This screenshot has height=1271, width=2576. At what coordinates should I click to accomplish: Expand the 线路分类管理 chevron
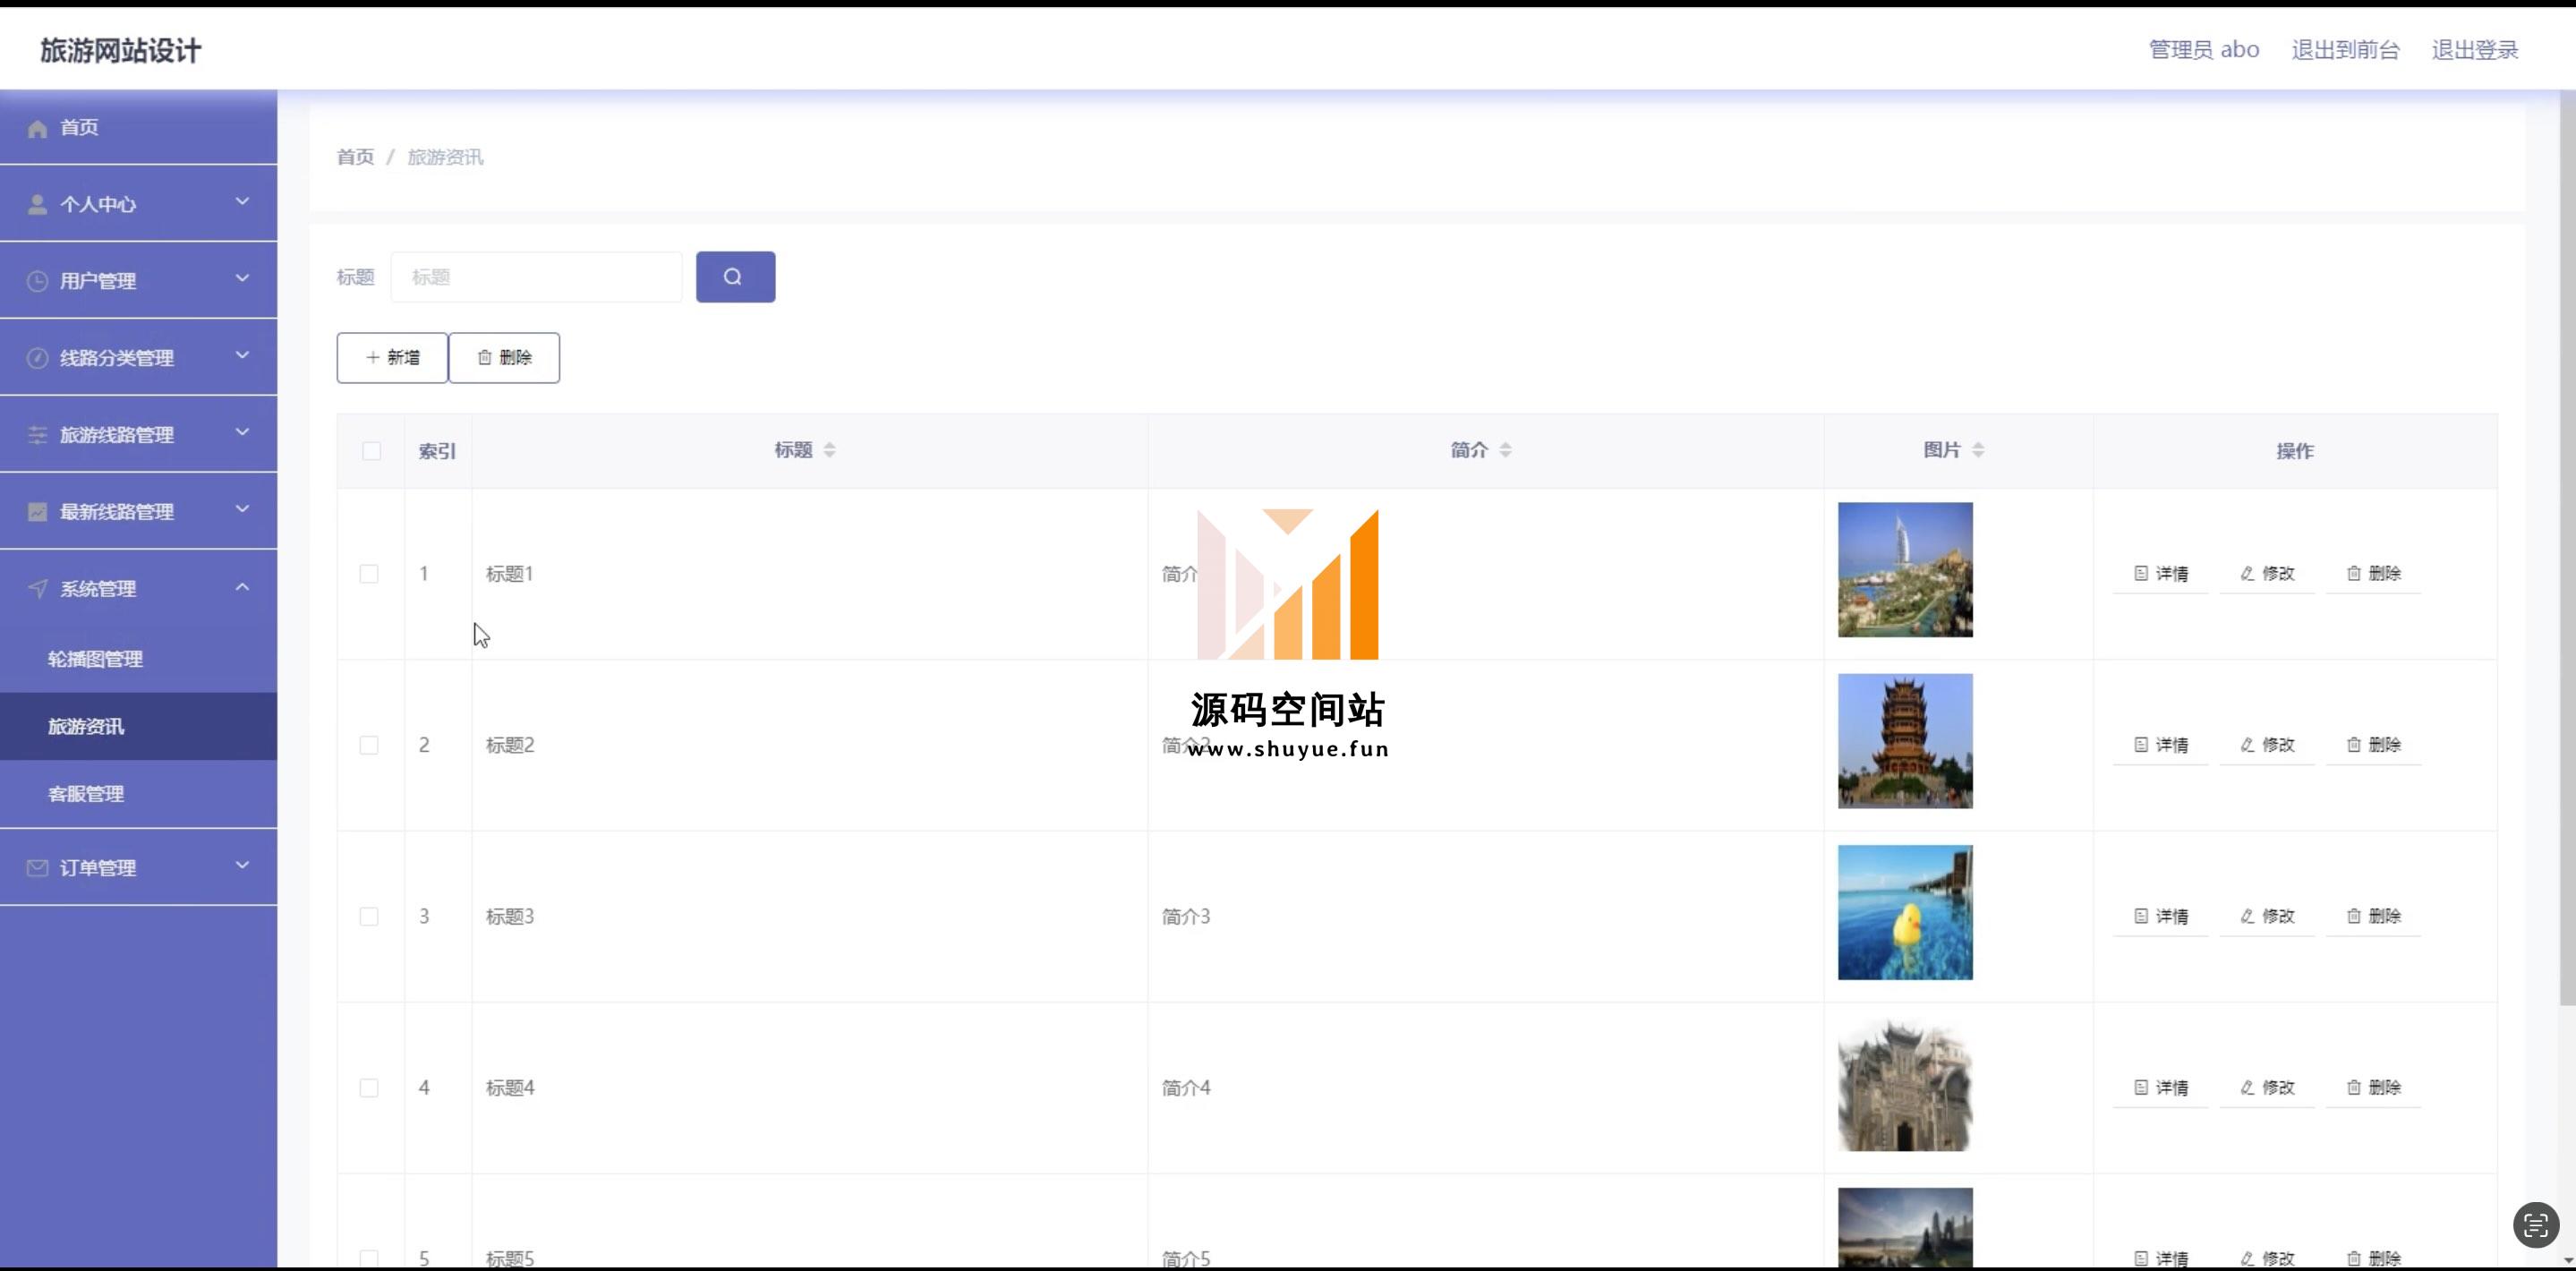coord(242,355)
